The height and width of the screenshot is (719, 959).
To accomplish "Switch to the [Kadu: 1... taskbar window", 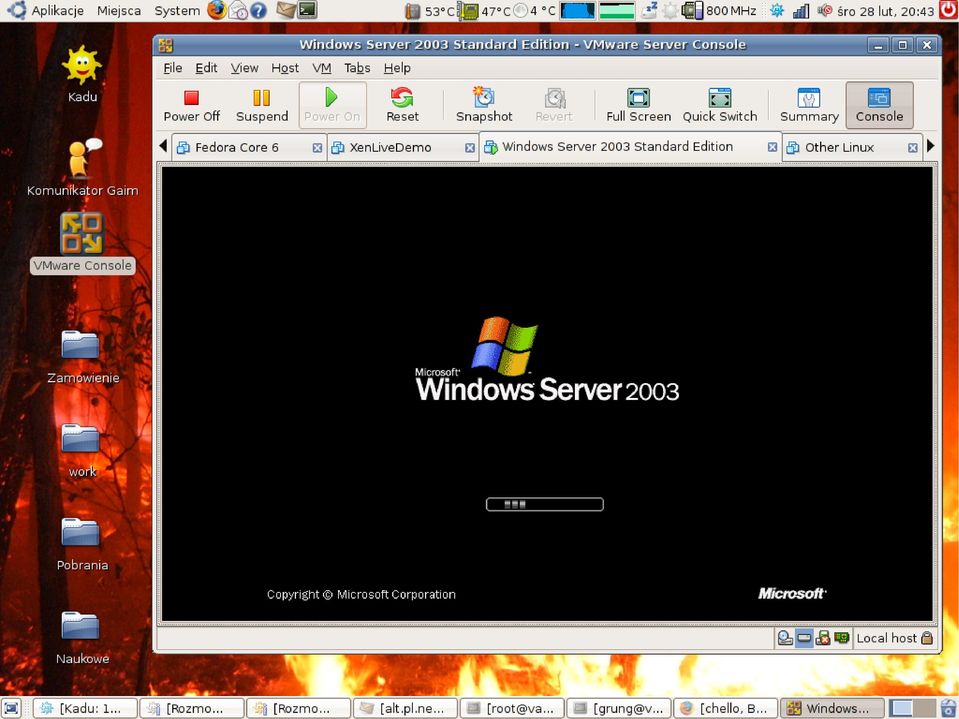I will tap(84, 708).
